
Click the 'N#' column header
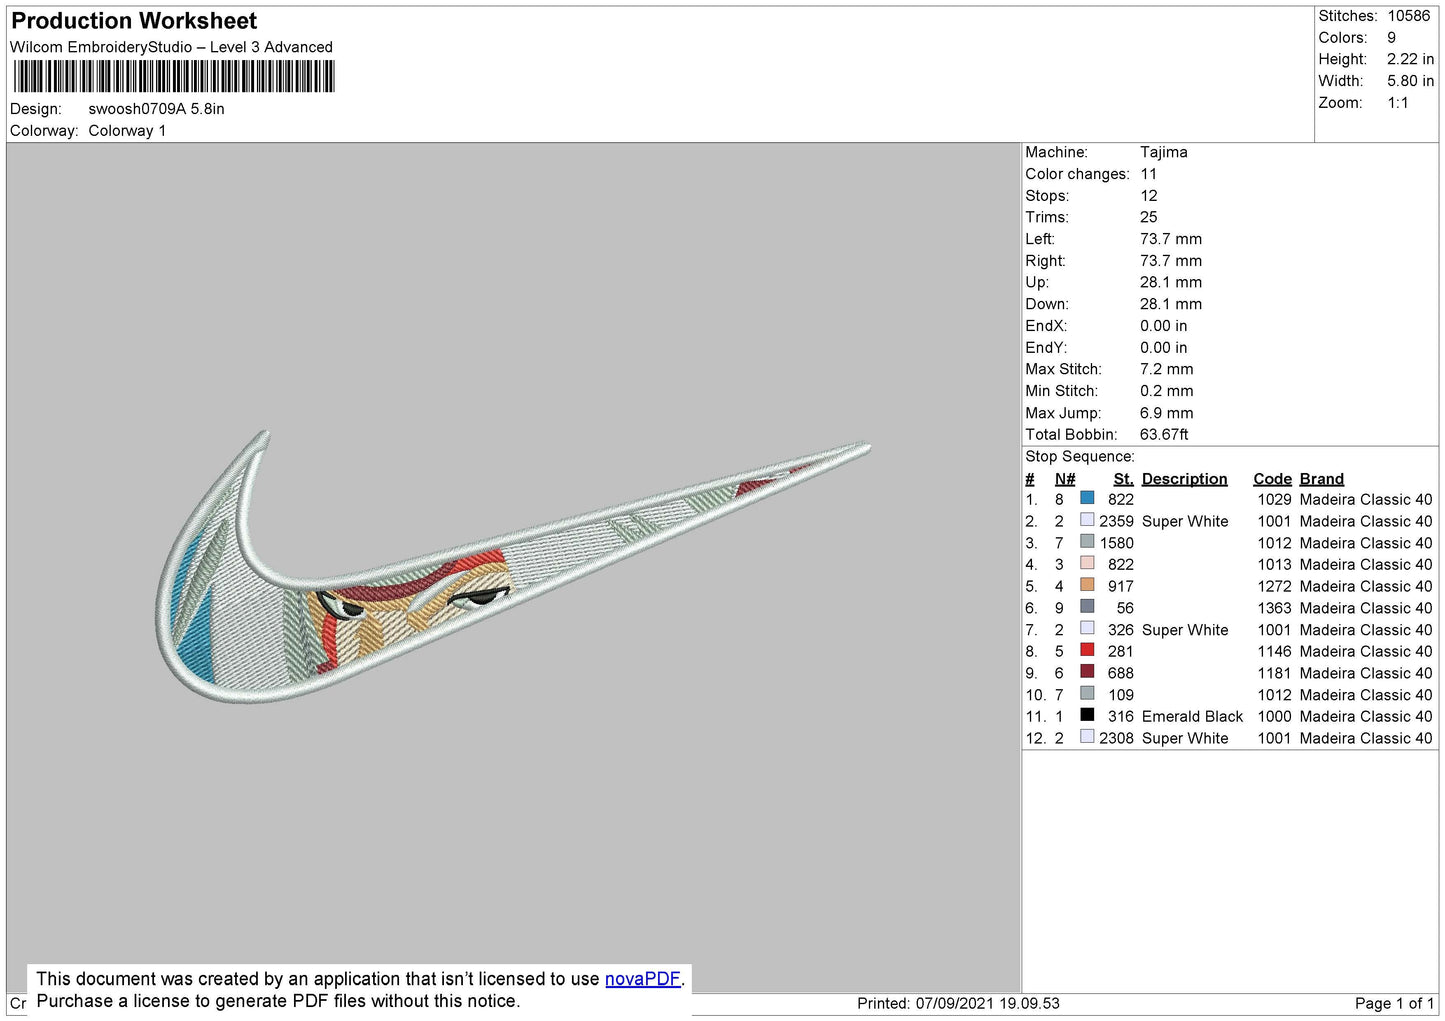click(1065, 479)
